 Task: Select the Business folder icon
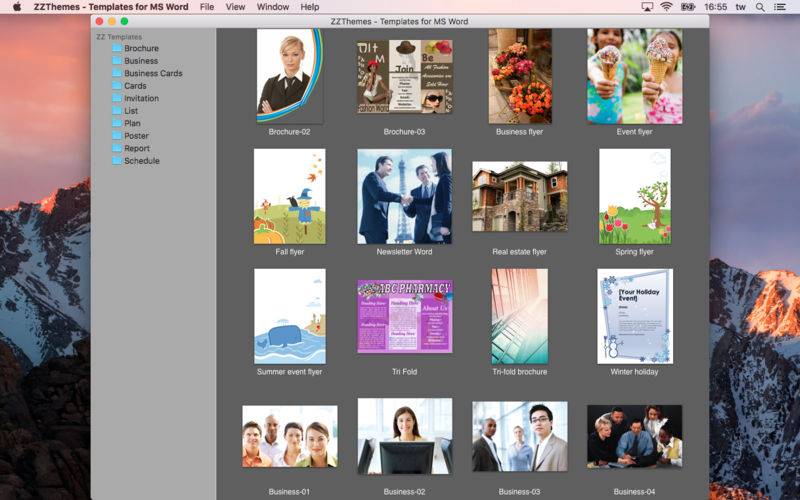(117, 60)
